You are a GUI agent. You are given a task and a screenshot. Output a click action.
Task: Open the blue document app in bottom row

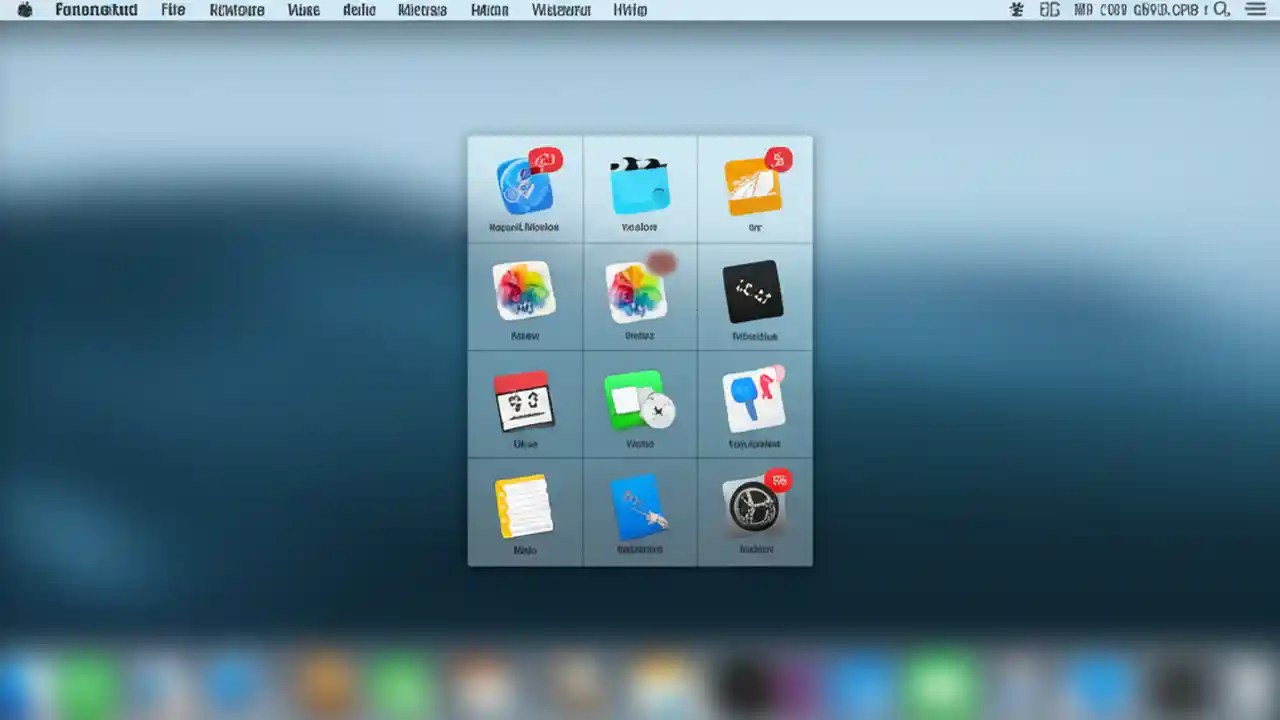click(x=640, y=508)
